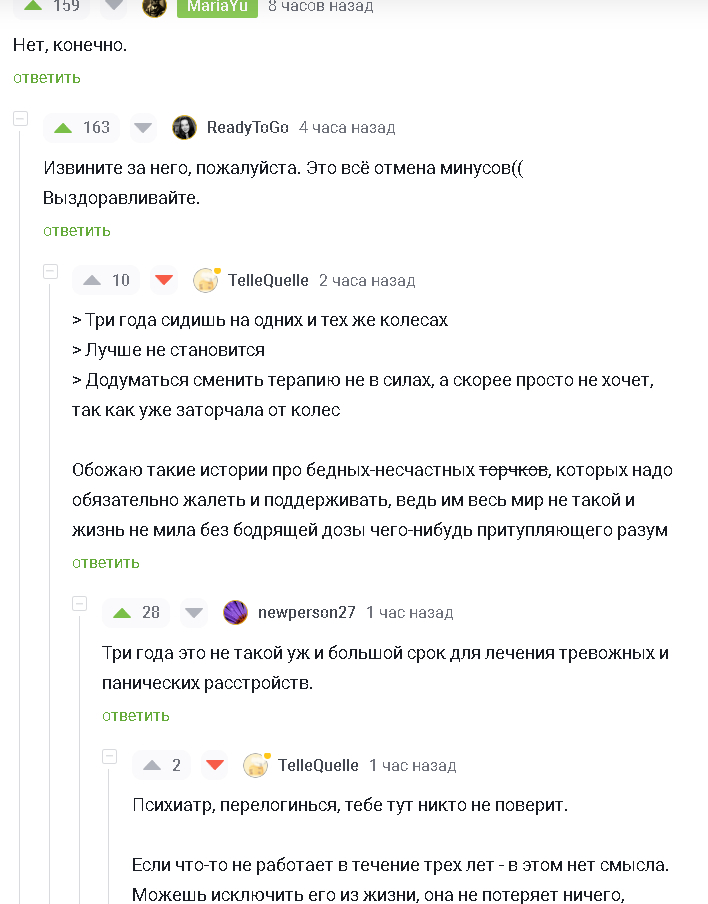Toggle the red downvote on the TelleQuelle comment rated 10
Viewport: 708px width, 904px height.
pos(164,281)
